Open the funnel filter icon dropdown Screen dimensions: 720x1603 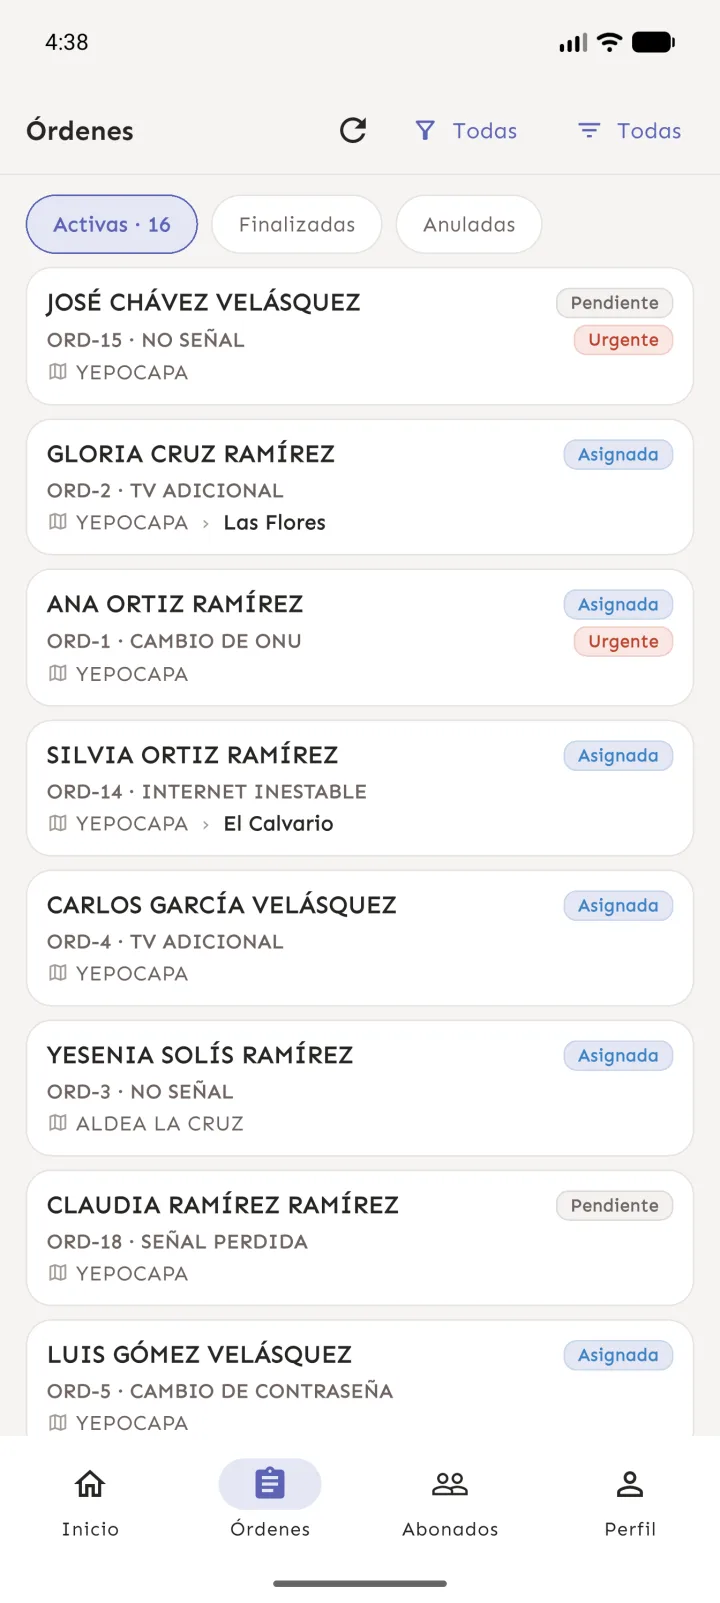(425, 131)
